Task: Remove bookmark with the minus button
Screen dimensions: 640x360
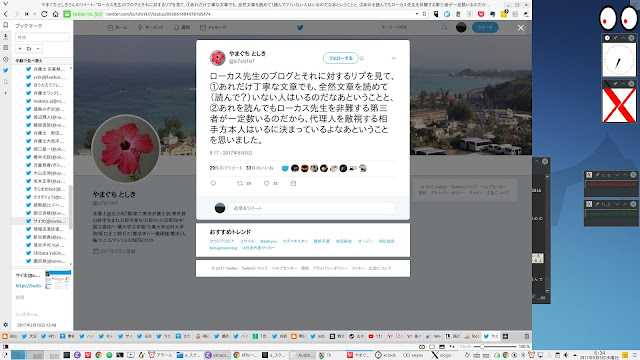Action: pos(38,49)
